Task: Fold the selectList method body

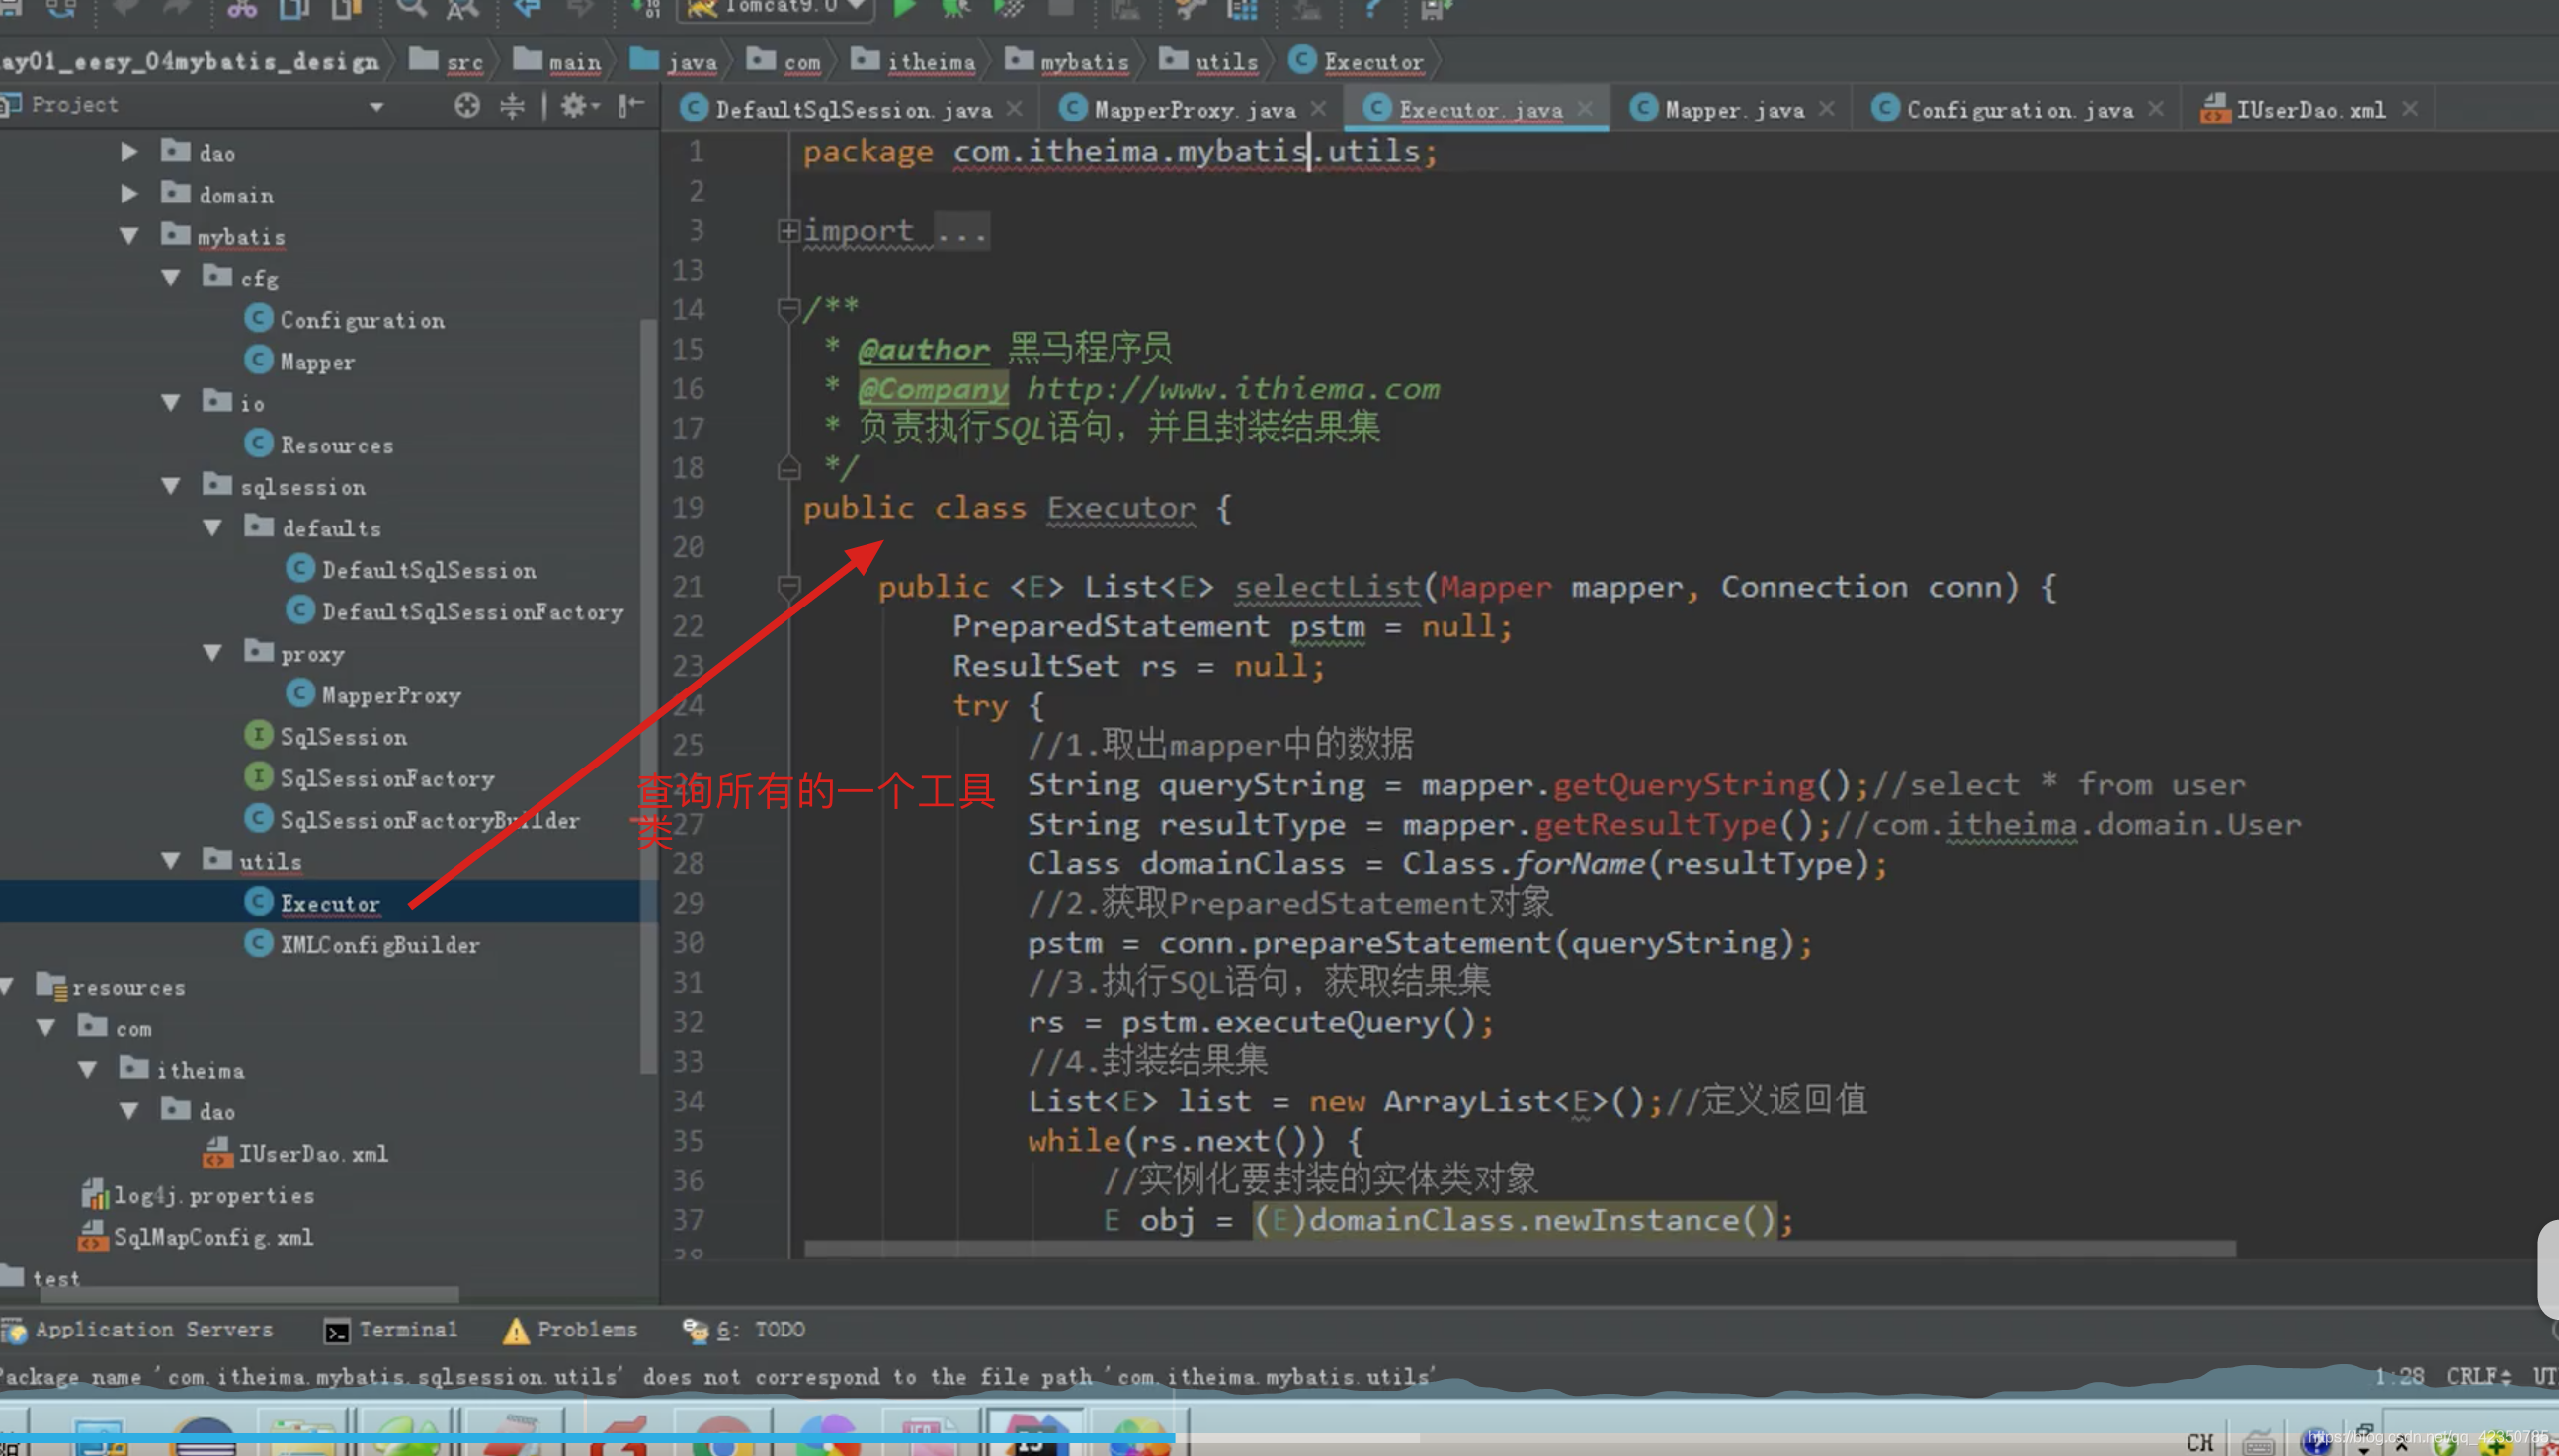Action: click(788, 586)
